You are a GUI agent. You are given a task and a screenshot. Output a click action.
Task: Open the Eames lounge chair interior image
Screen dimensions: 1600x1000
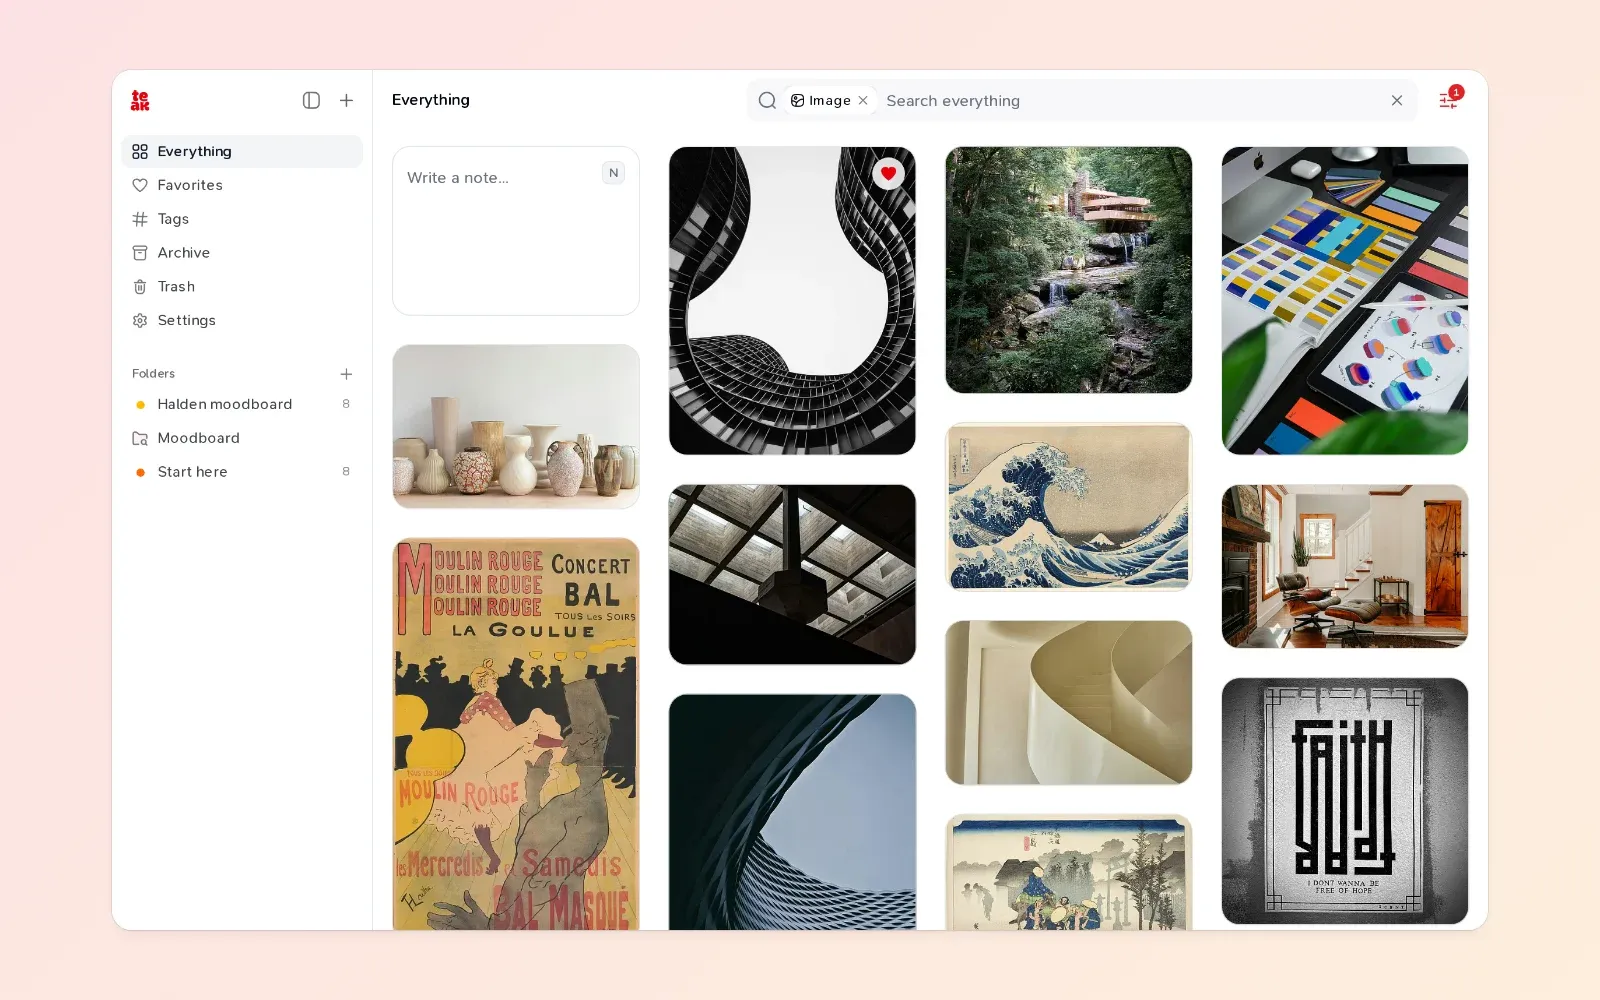click(x=1345, y=567)
